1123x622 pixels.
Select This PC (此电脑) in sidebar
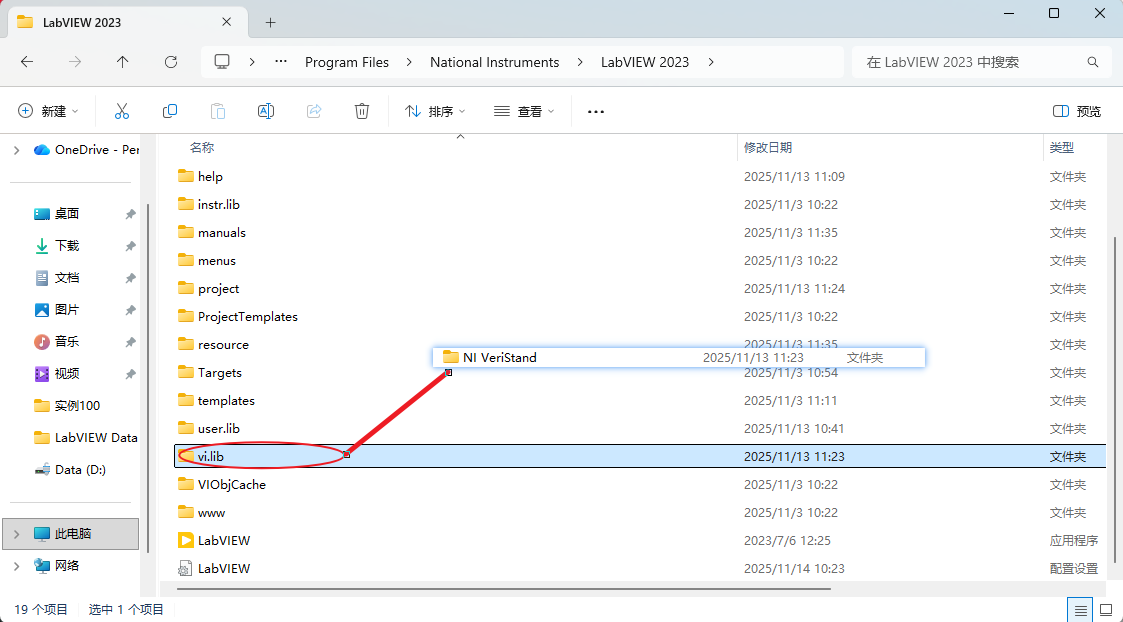pos(71,534)
